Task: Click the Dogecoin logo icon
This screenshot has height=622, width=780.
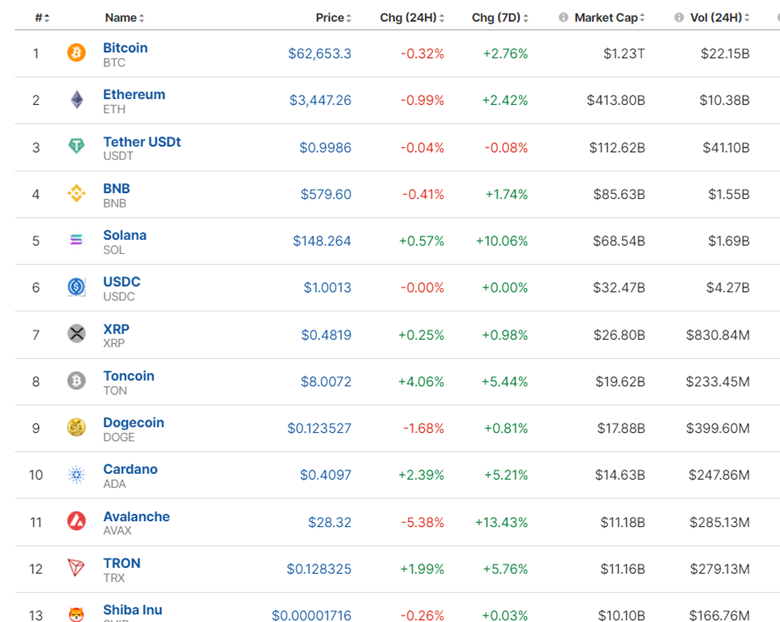Action: click(76, 427)
